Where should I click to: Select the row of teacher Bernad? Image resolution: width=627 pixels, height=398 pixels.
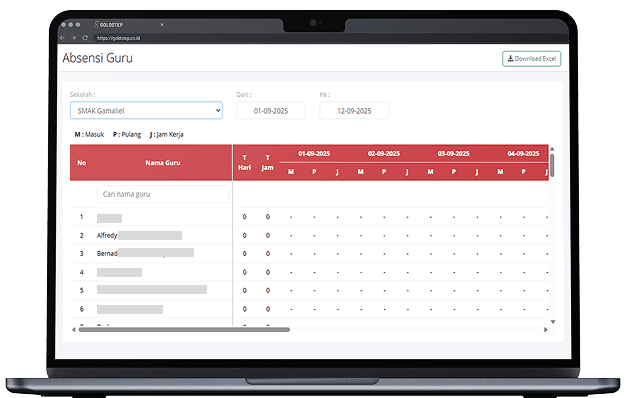coord(309,254)
